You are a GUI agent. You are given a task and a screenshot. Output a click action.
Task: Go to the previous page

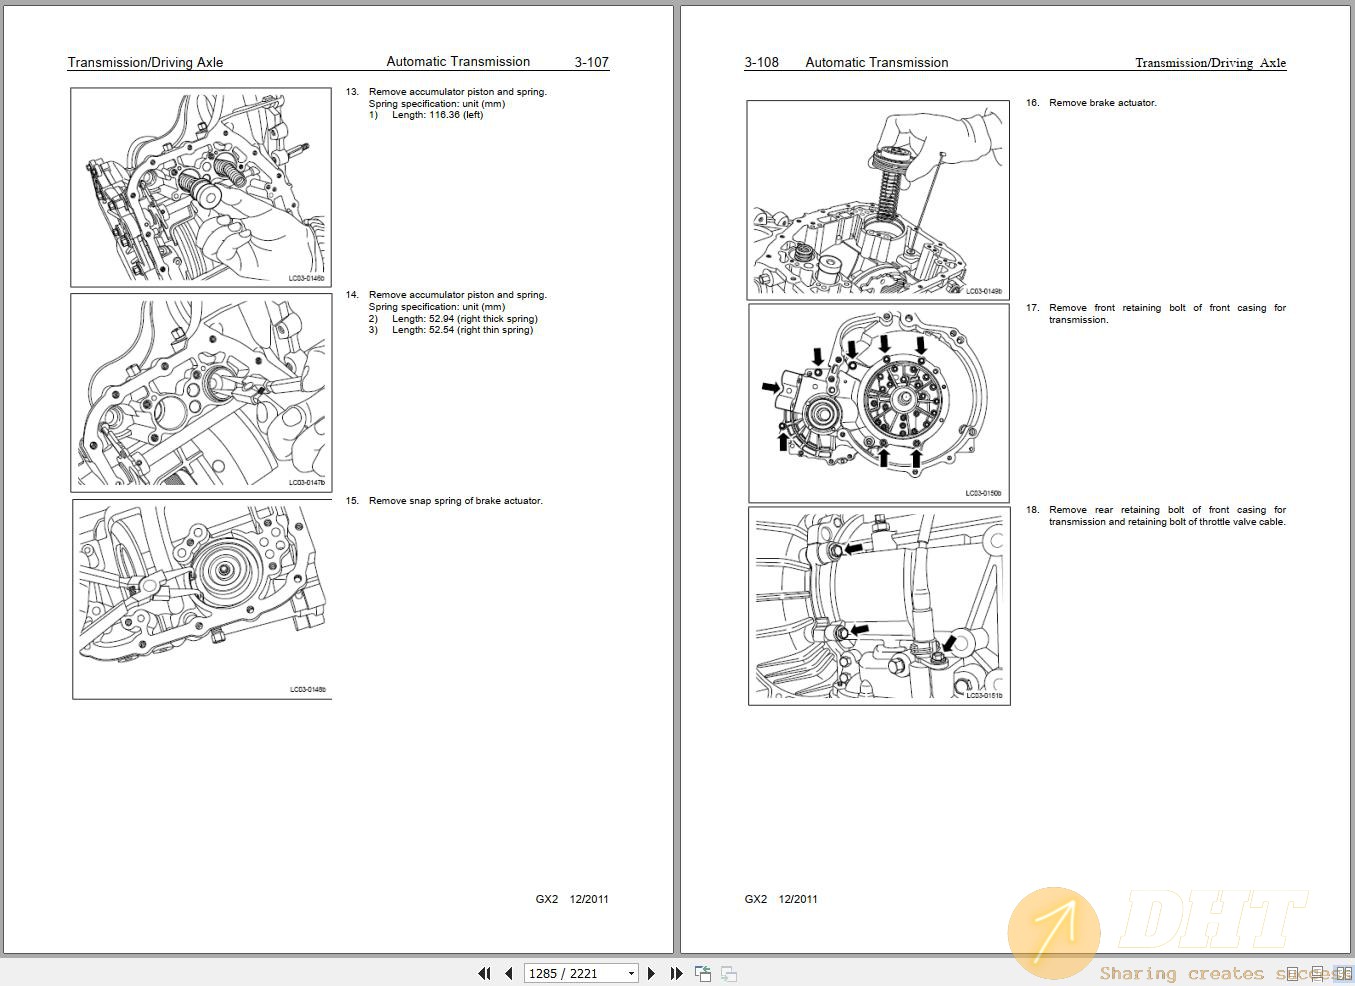pos(509,973)
